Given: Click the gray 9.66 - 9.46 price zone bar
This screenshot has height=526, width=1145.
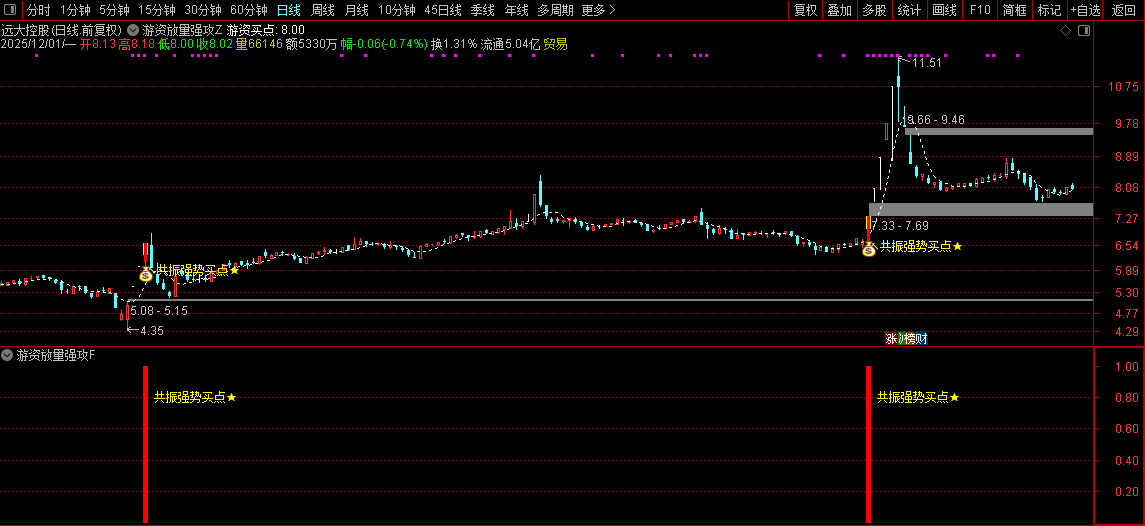Looking at the screenshot, I should pyautogui.click(x=1000, y=131).
